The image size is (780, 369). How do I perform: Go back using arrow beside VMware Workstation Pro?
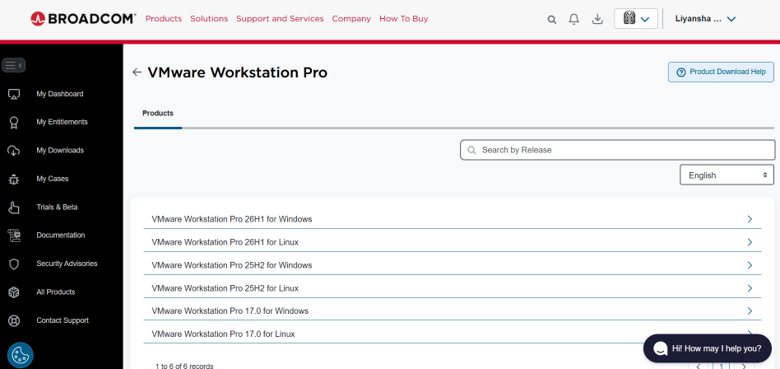coord(137,73)
